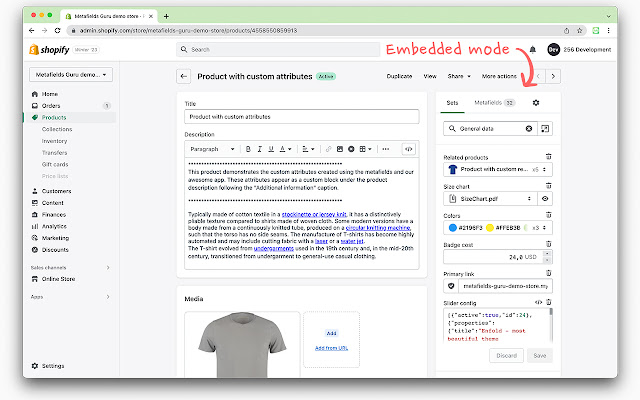Open insert table dropdown
Viewport: 640px width, 400px height.
pos(365,149)
